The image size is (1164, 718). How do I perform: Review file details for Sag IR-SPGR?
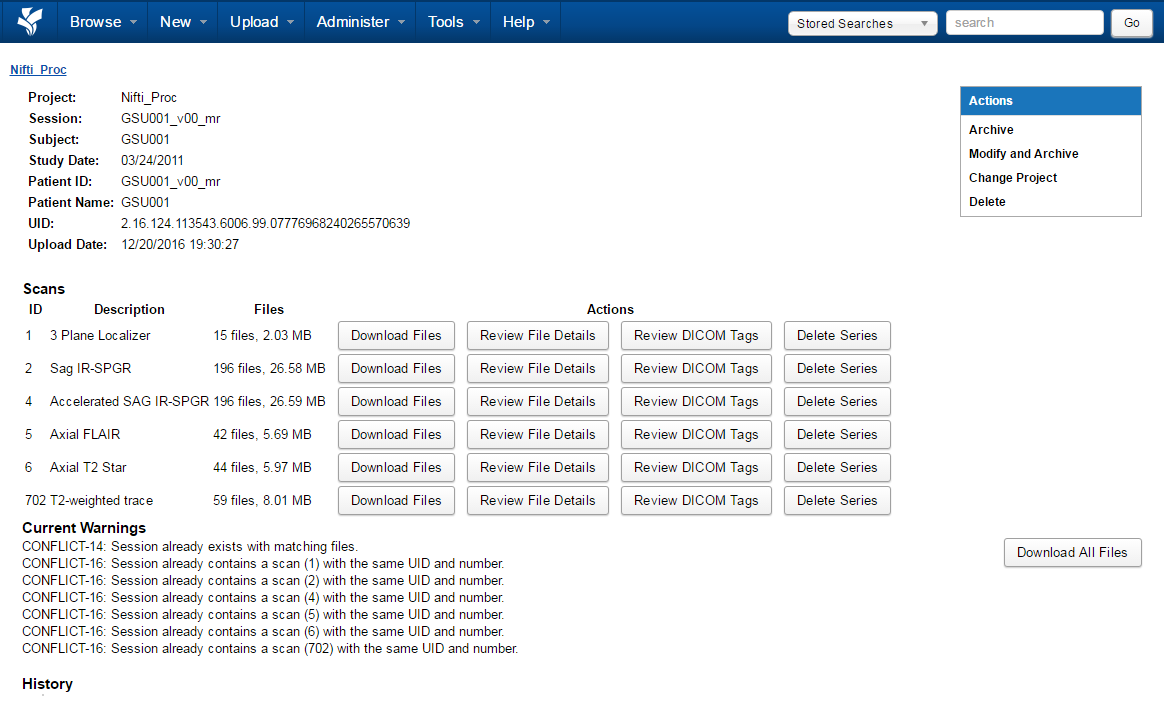(537, 369)
